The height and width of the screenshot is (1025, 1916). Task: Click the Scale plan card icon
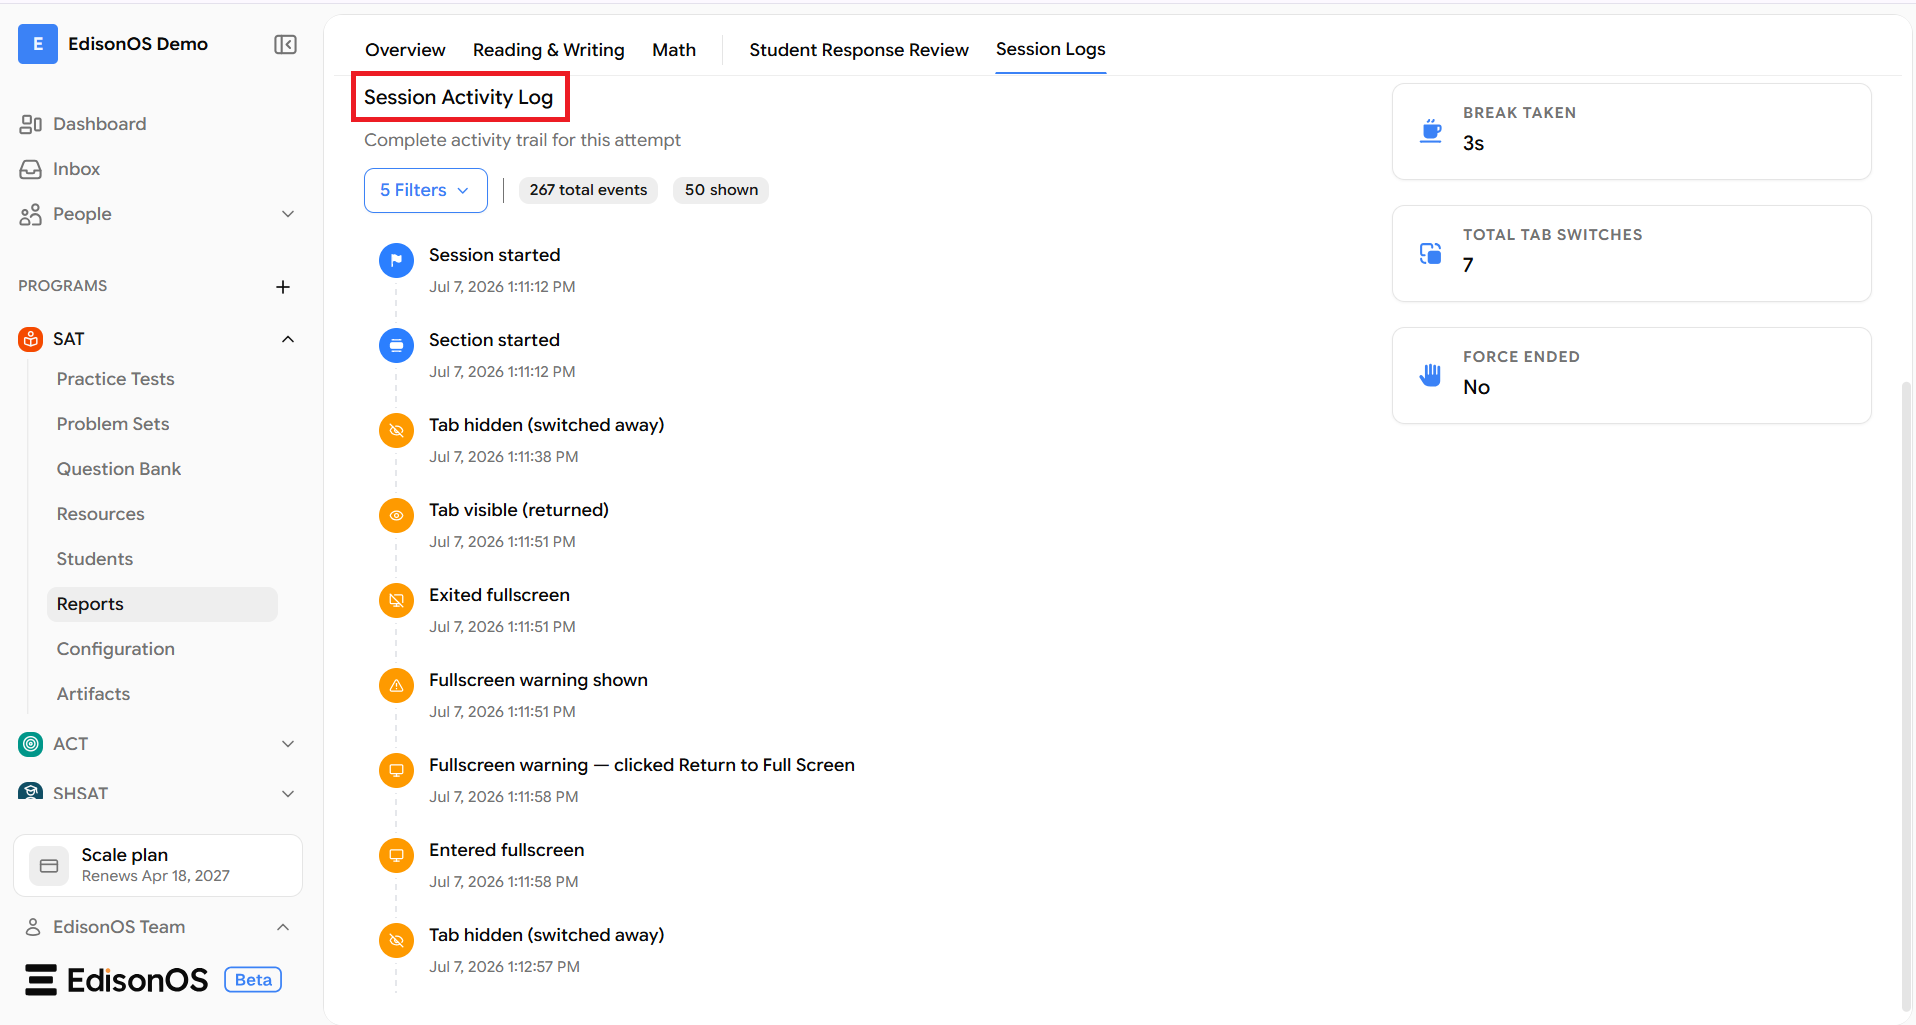[49, 866]
